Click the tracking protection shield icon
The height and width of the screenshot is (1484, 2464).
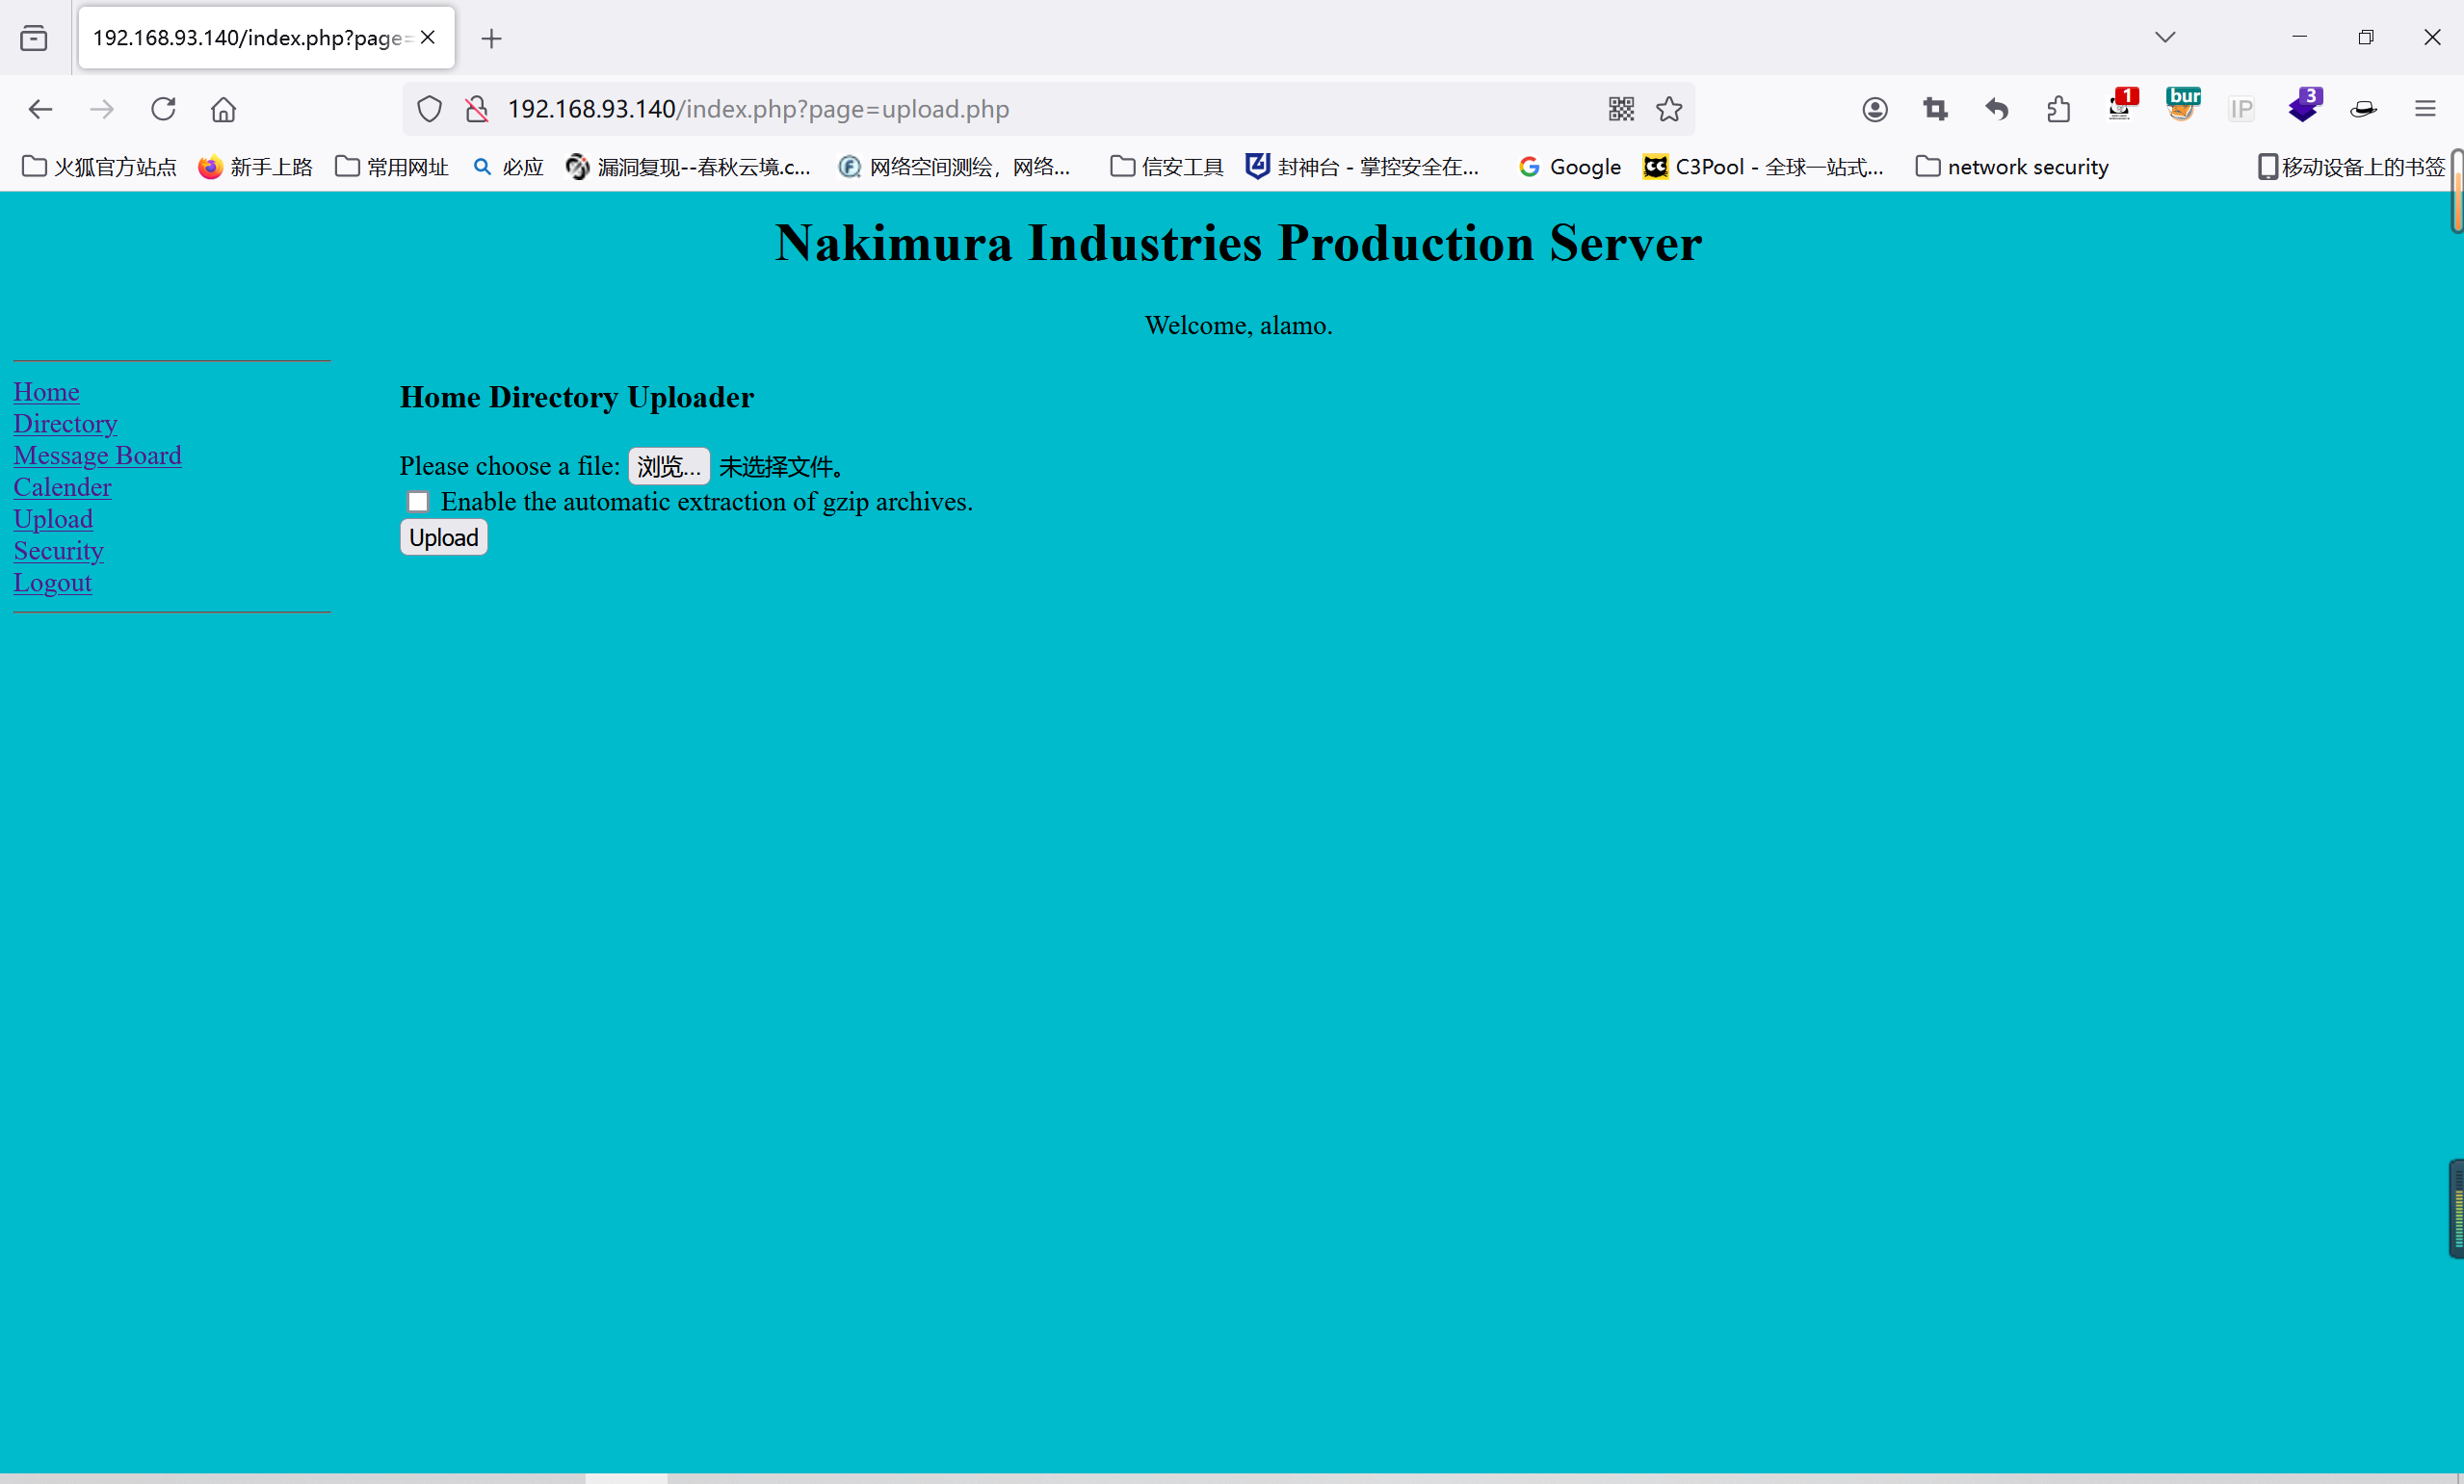tap(429, 109)
